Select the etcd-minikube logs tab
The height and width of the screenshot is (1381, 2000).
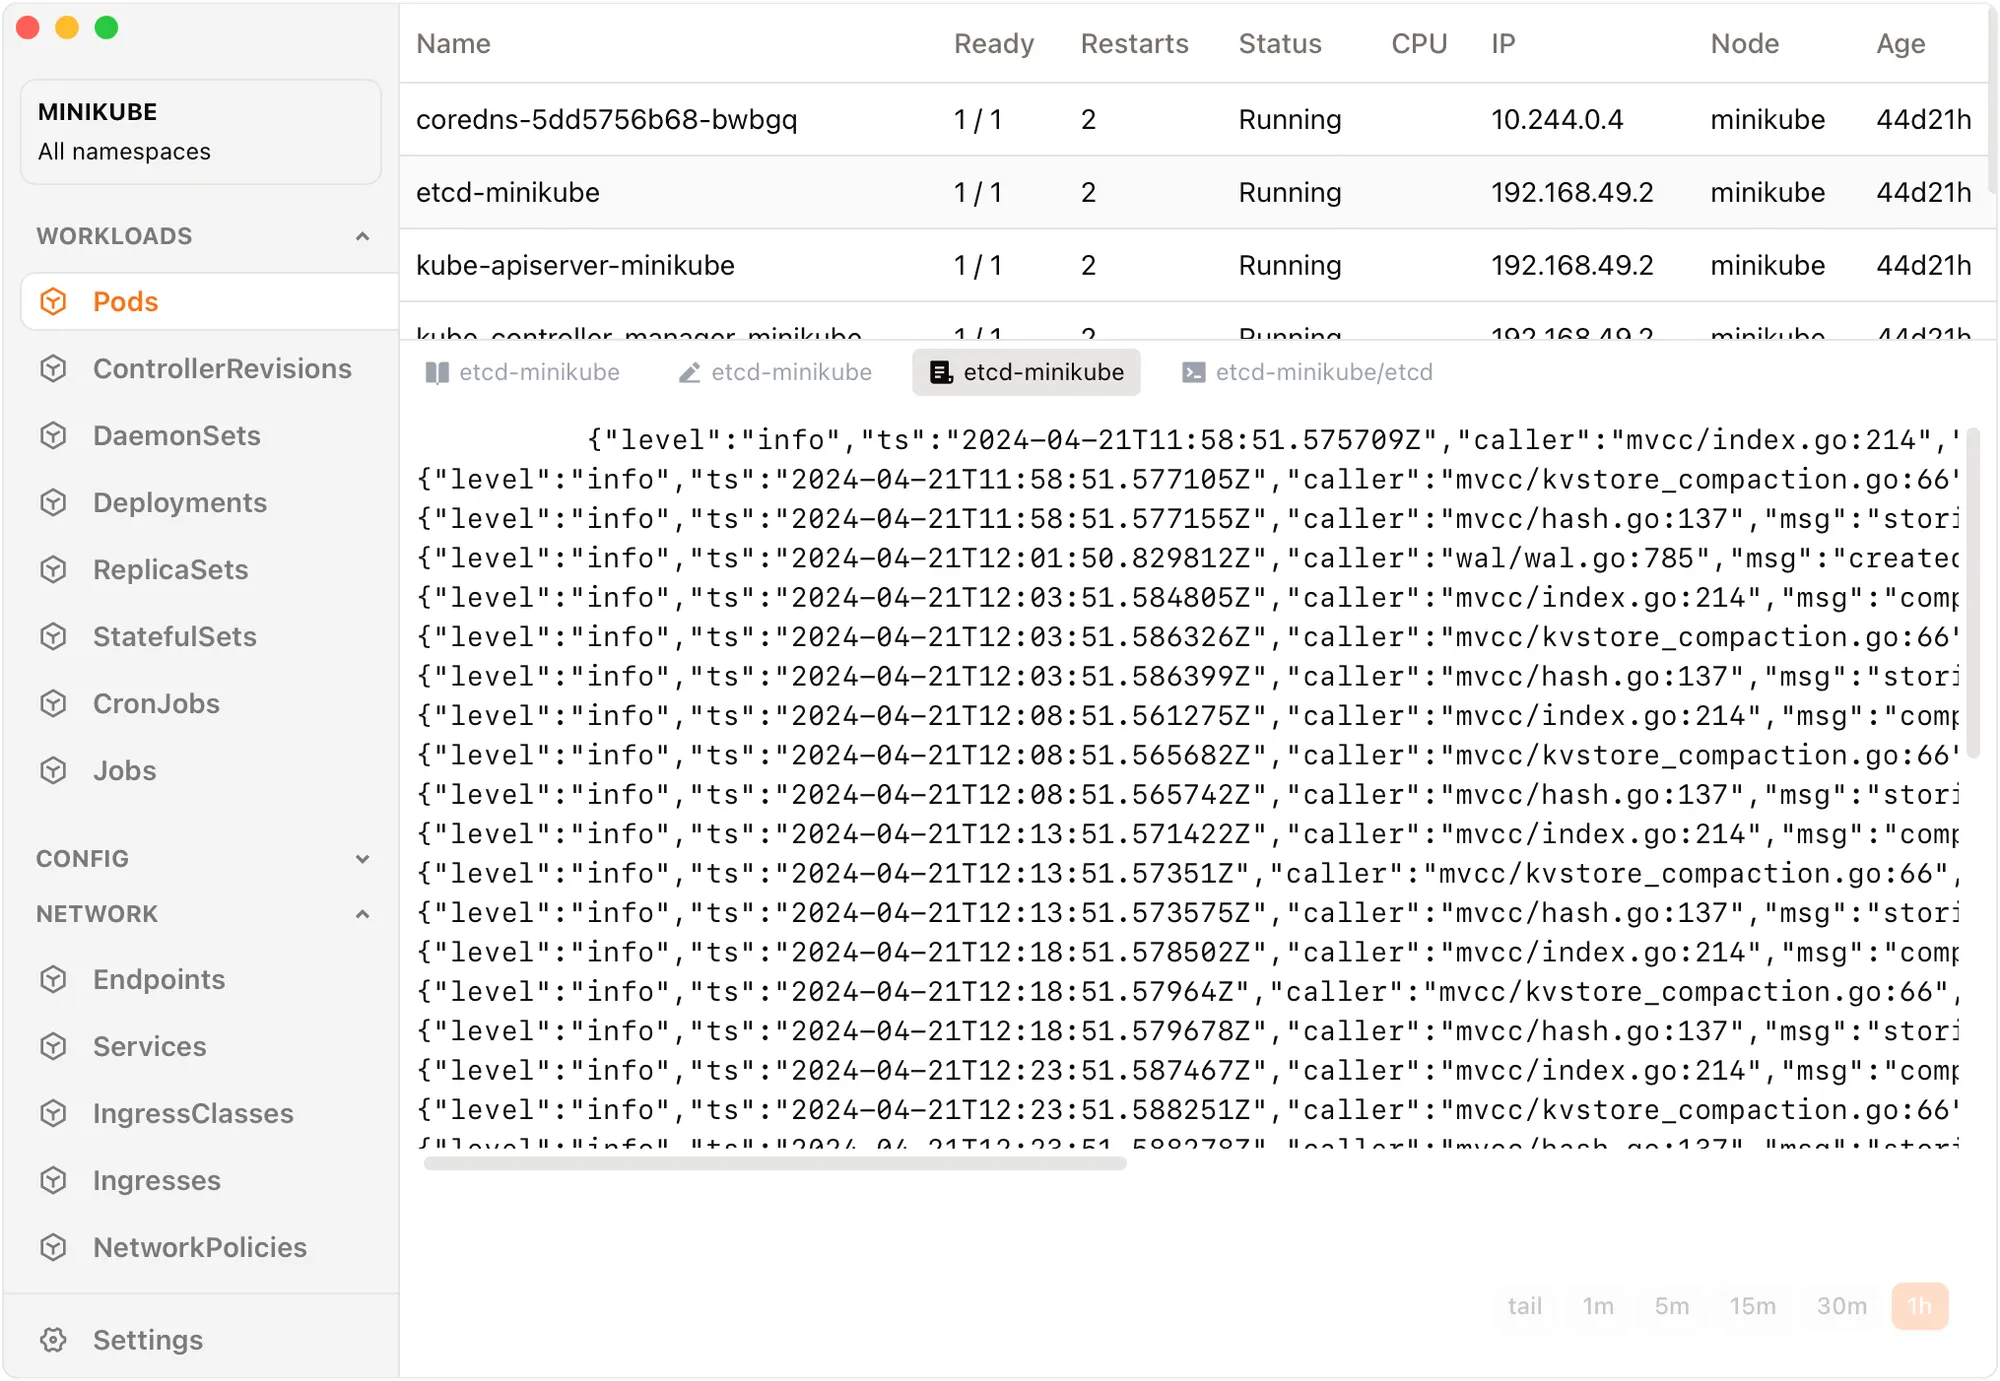pyautogui.click(x=1027, y=374)
